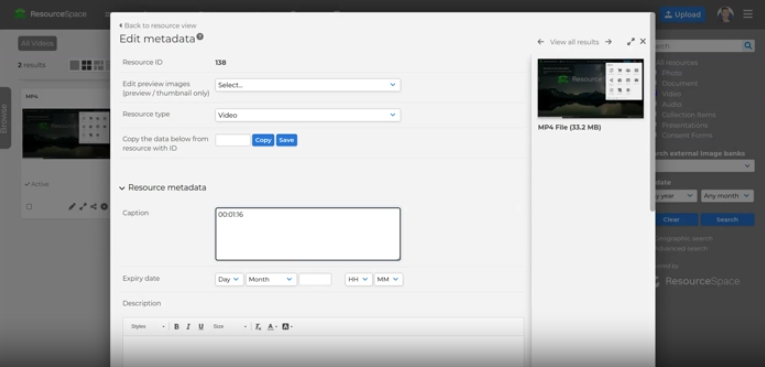Select the Presentations filter

pos(684,125)
